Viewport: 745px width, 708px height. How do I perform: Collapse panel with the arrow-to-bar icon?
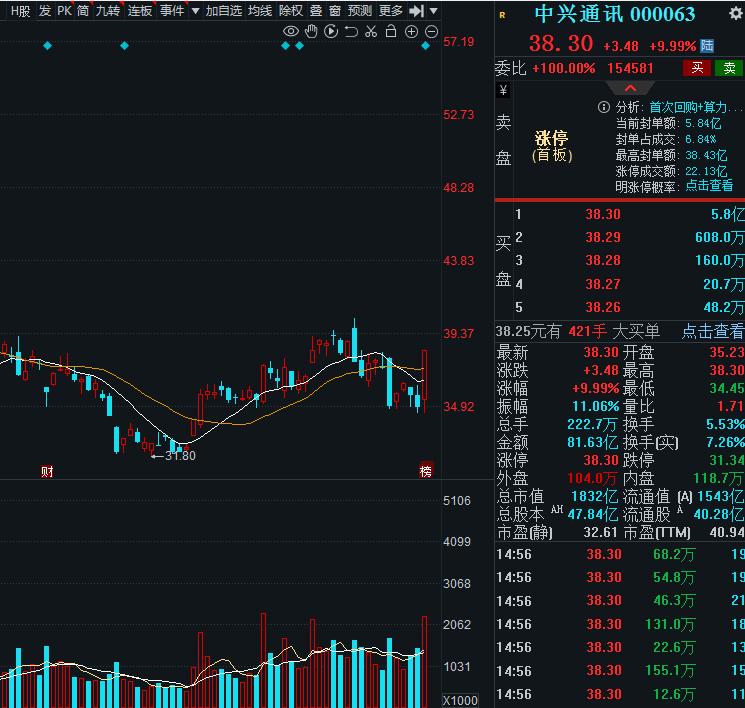(x=417, y=11)
